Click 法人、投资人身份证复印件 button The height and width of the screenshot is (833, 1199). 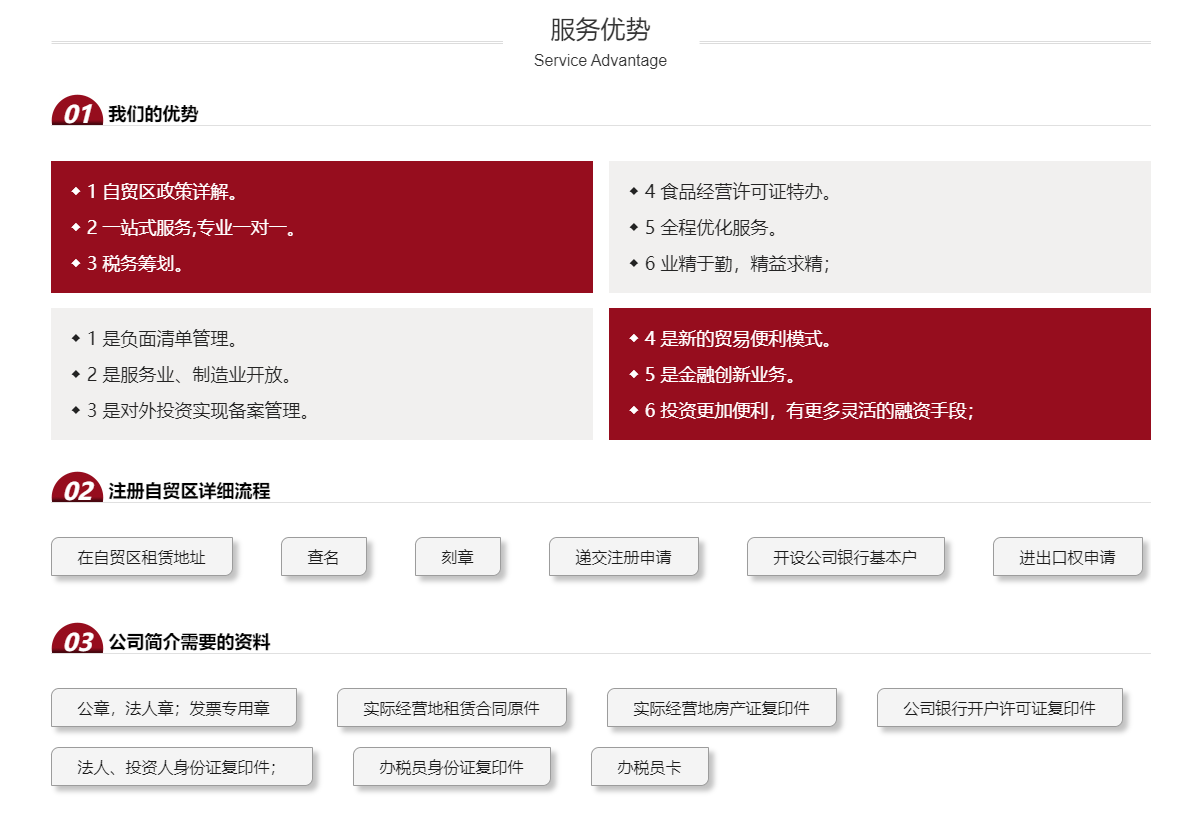181,767
